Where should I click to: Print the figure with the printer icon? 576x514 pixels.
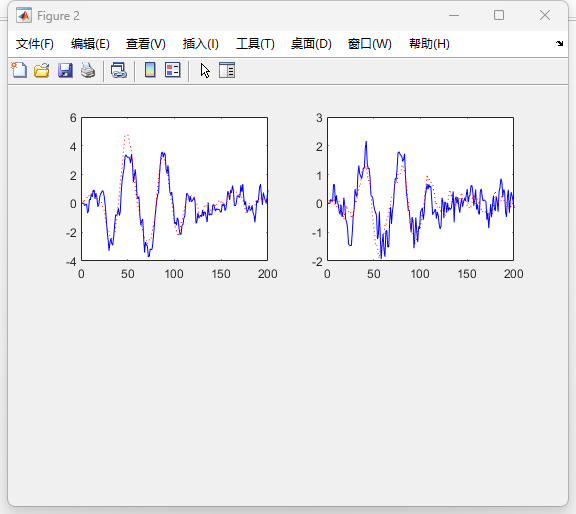pos(88,70)
